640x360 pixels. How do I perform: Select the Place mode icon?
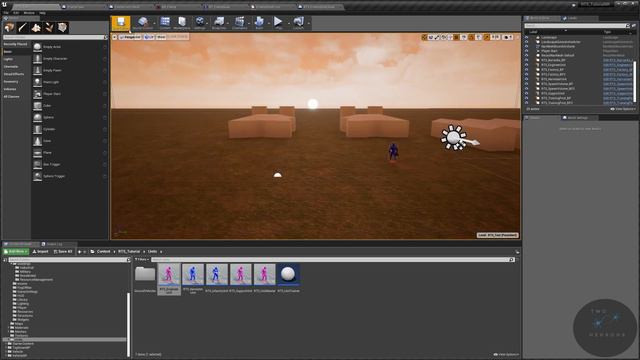[x=9, y=28]
